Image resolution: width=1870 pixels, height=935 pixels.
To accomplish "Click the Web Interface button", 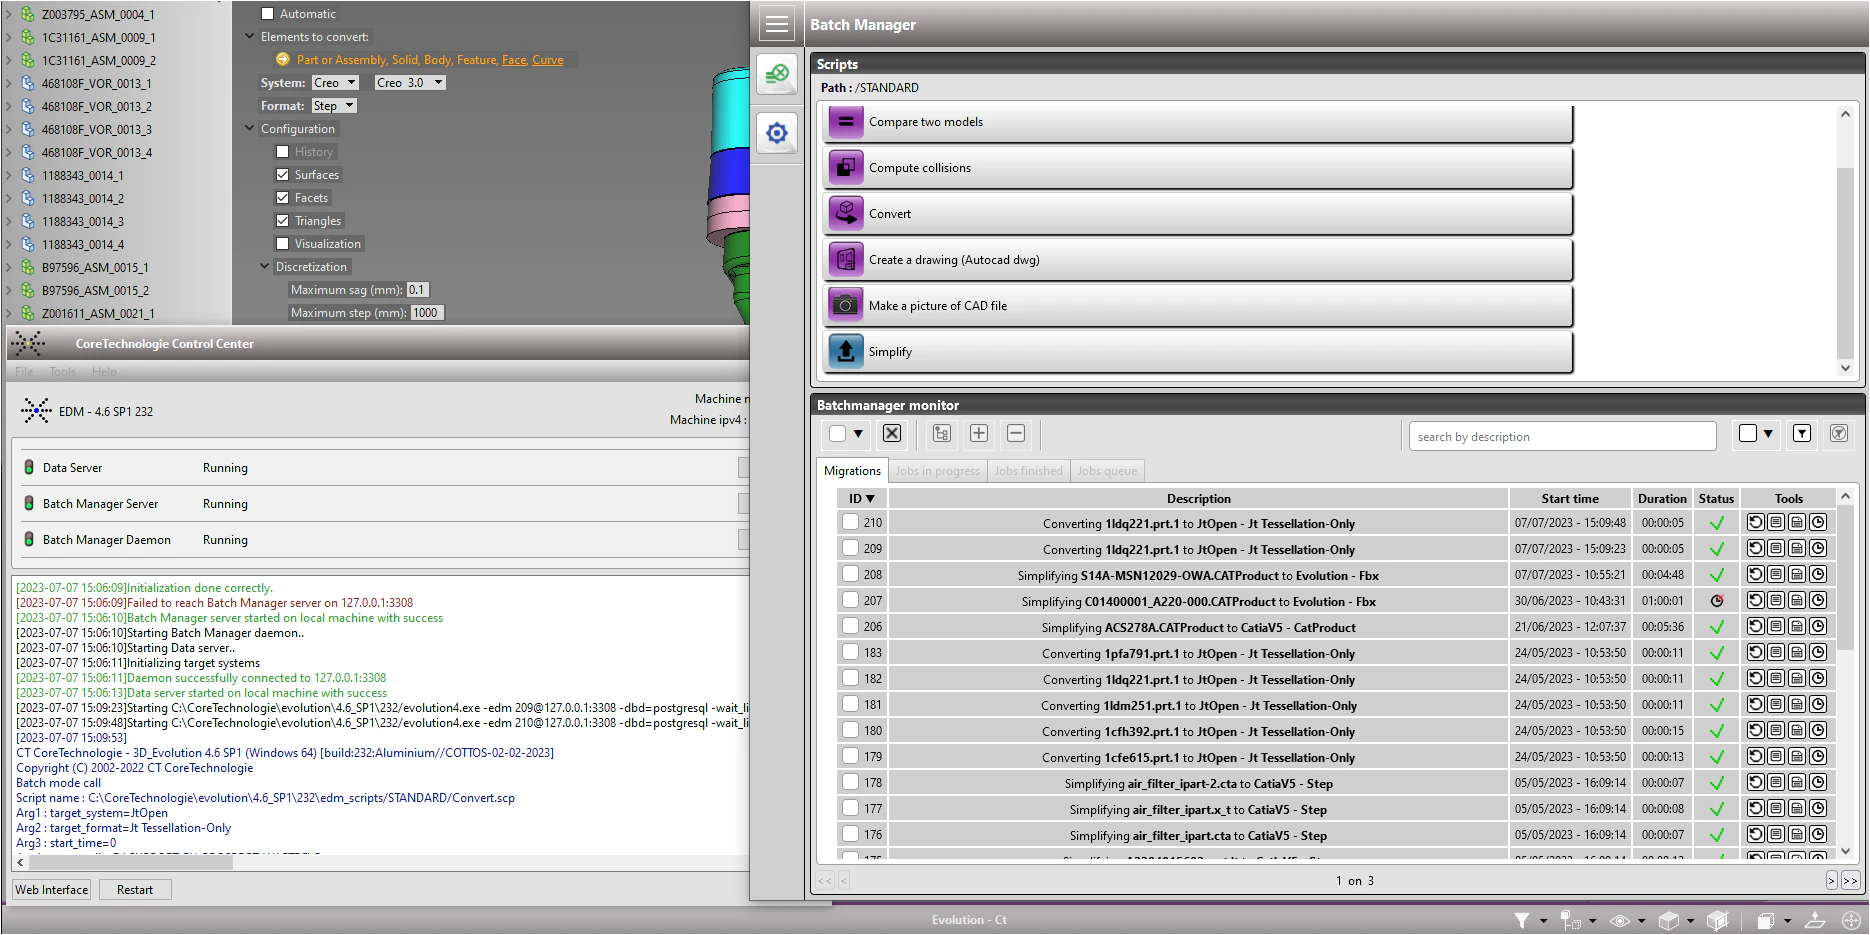I will 50,889.
